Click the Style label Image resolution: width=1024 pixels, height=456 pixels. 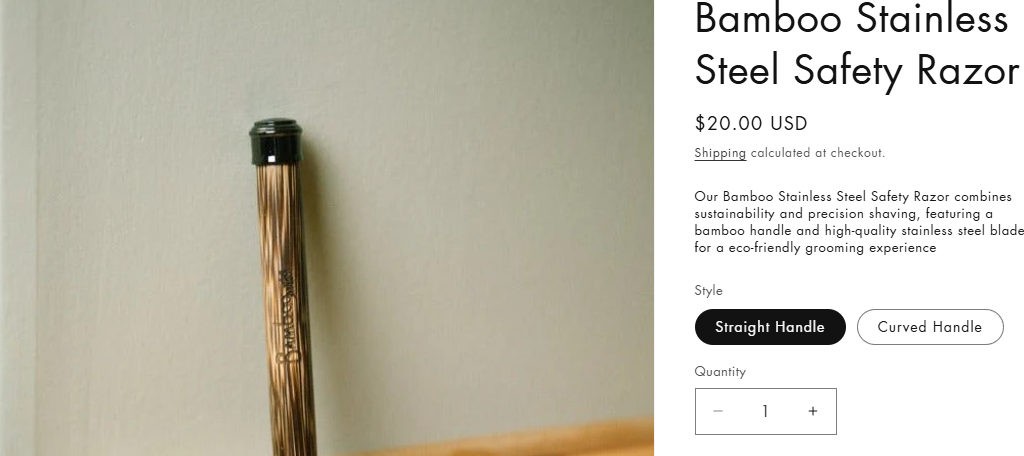pyautogui.click(x=709, y=290)
